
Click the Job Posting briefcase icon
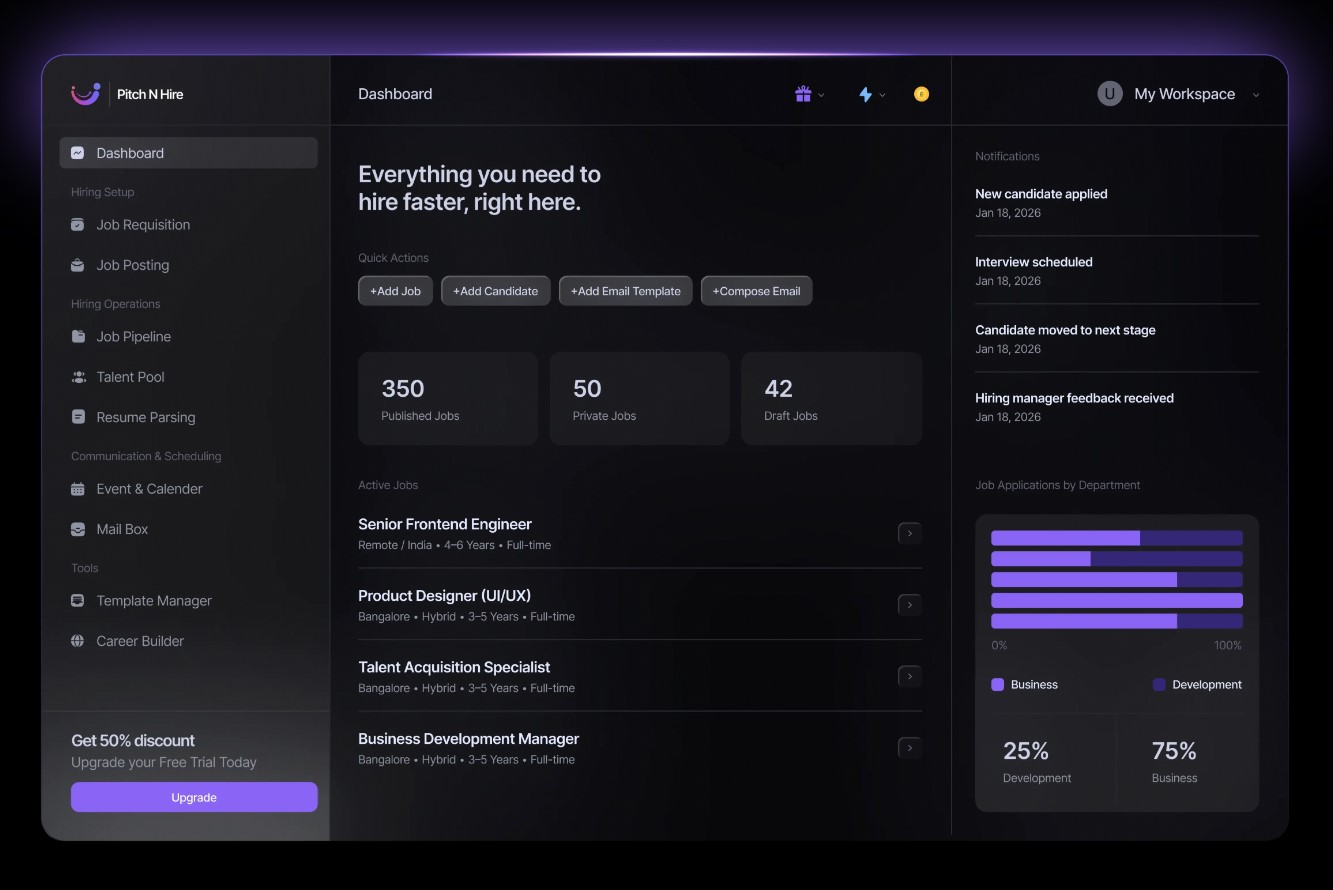click(x=77, y=265)
